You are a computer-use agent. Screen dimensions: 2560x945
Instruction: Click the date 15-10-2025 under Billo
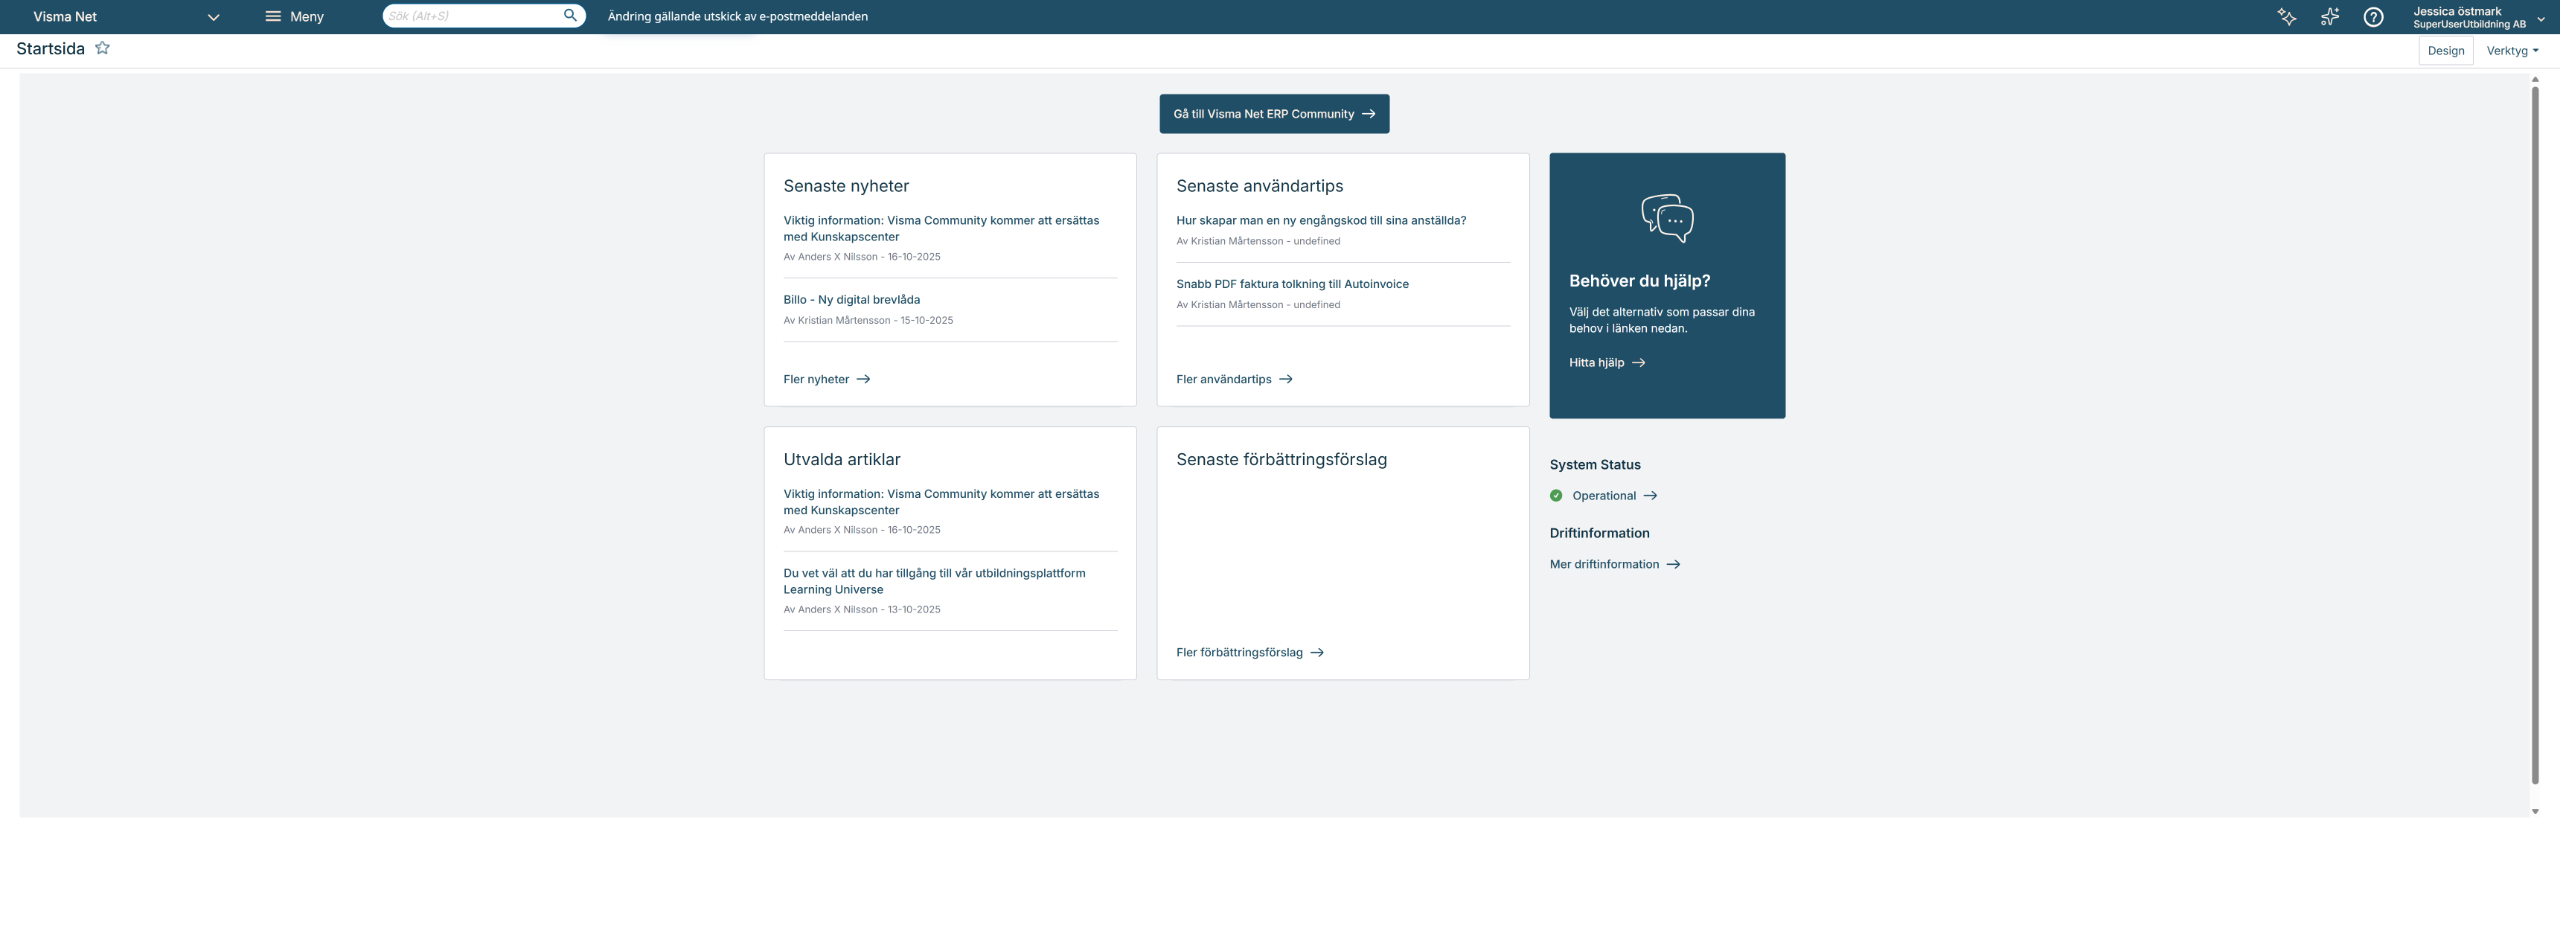[926, 321]
